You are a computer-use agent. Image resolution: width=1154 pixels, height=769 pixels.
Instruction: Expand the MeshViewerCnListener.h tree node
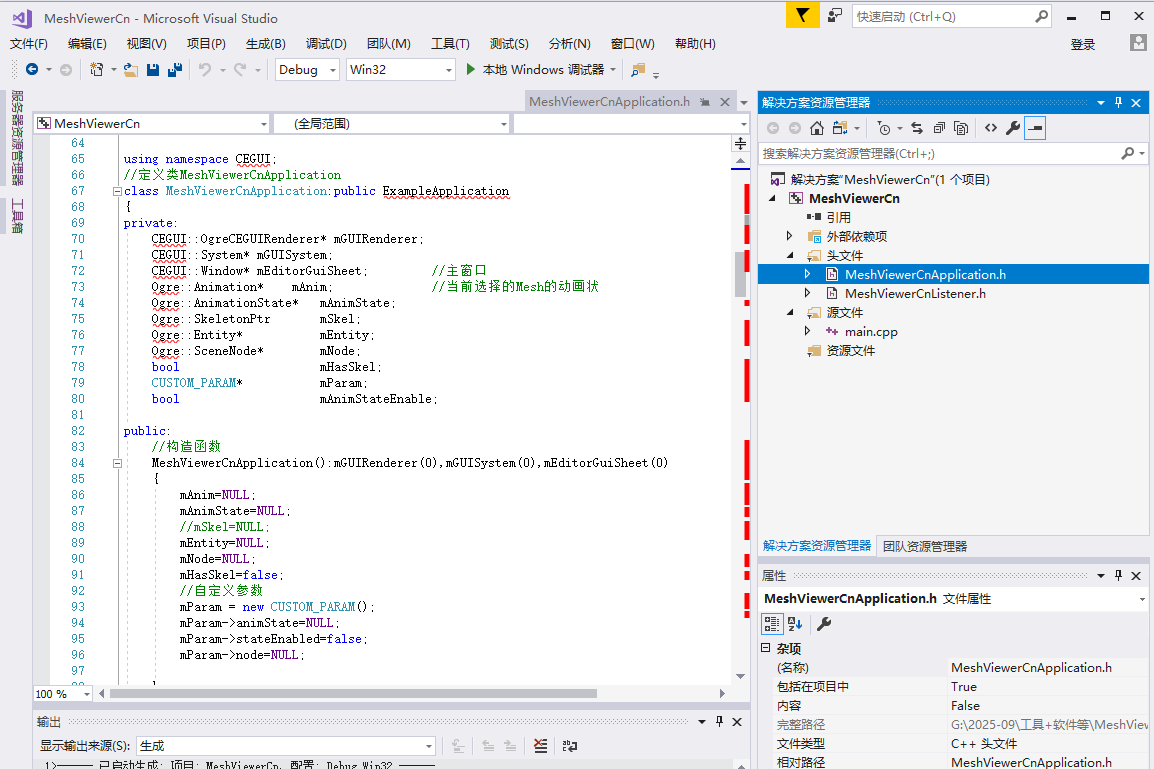(806, 293)
